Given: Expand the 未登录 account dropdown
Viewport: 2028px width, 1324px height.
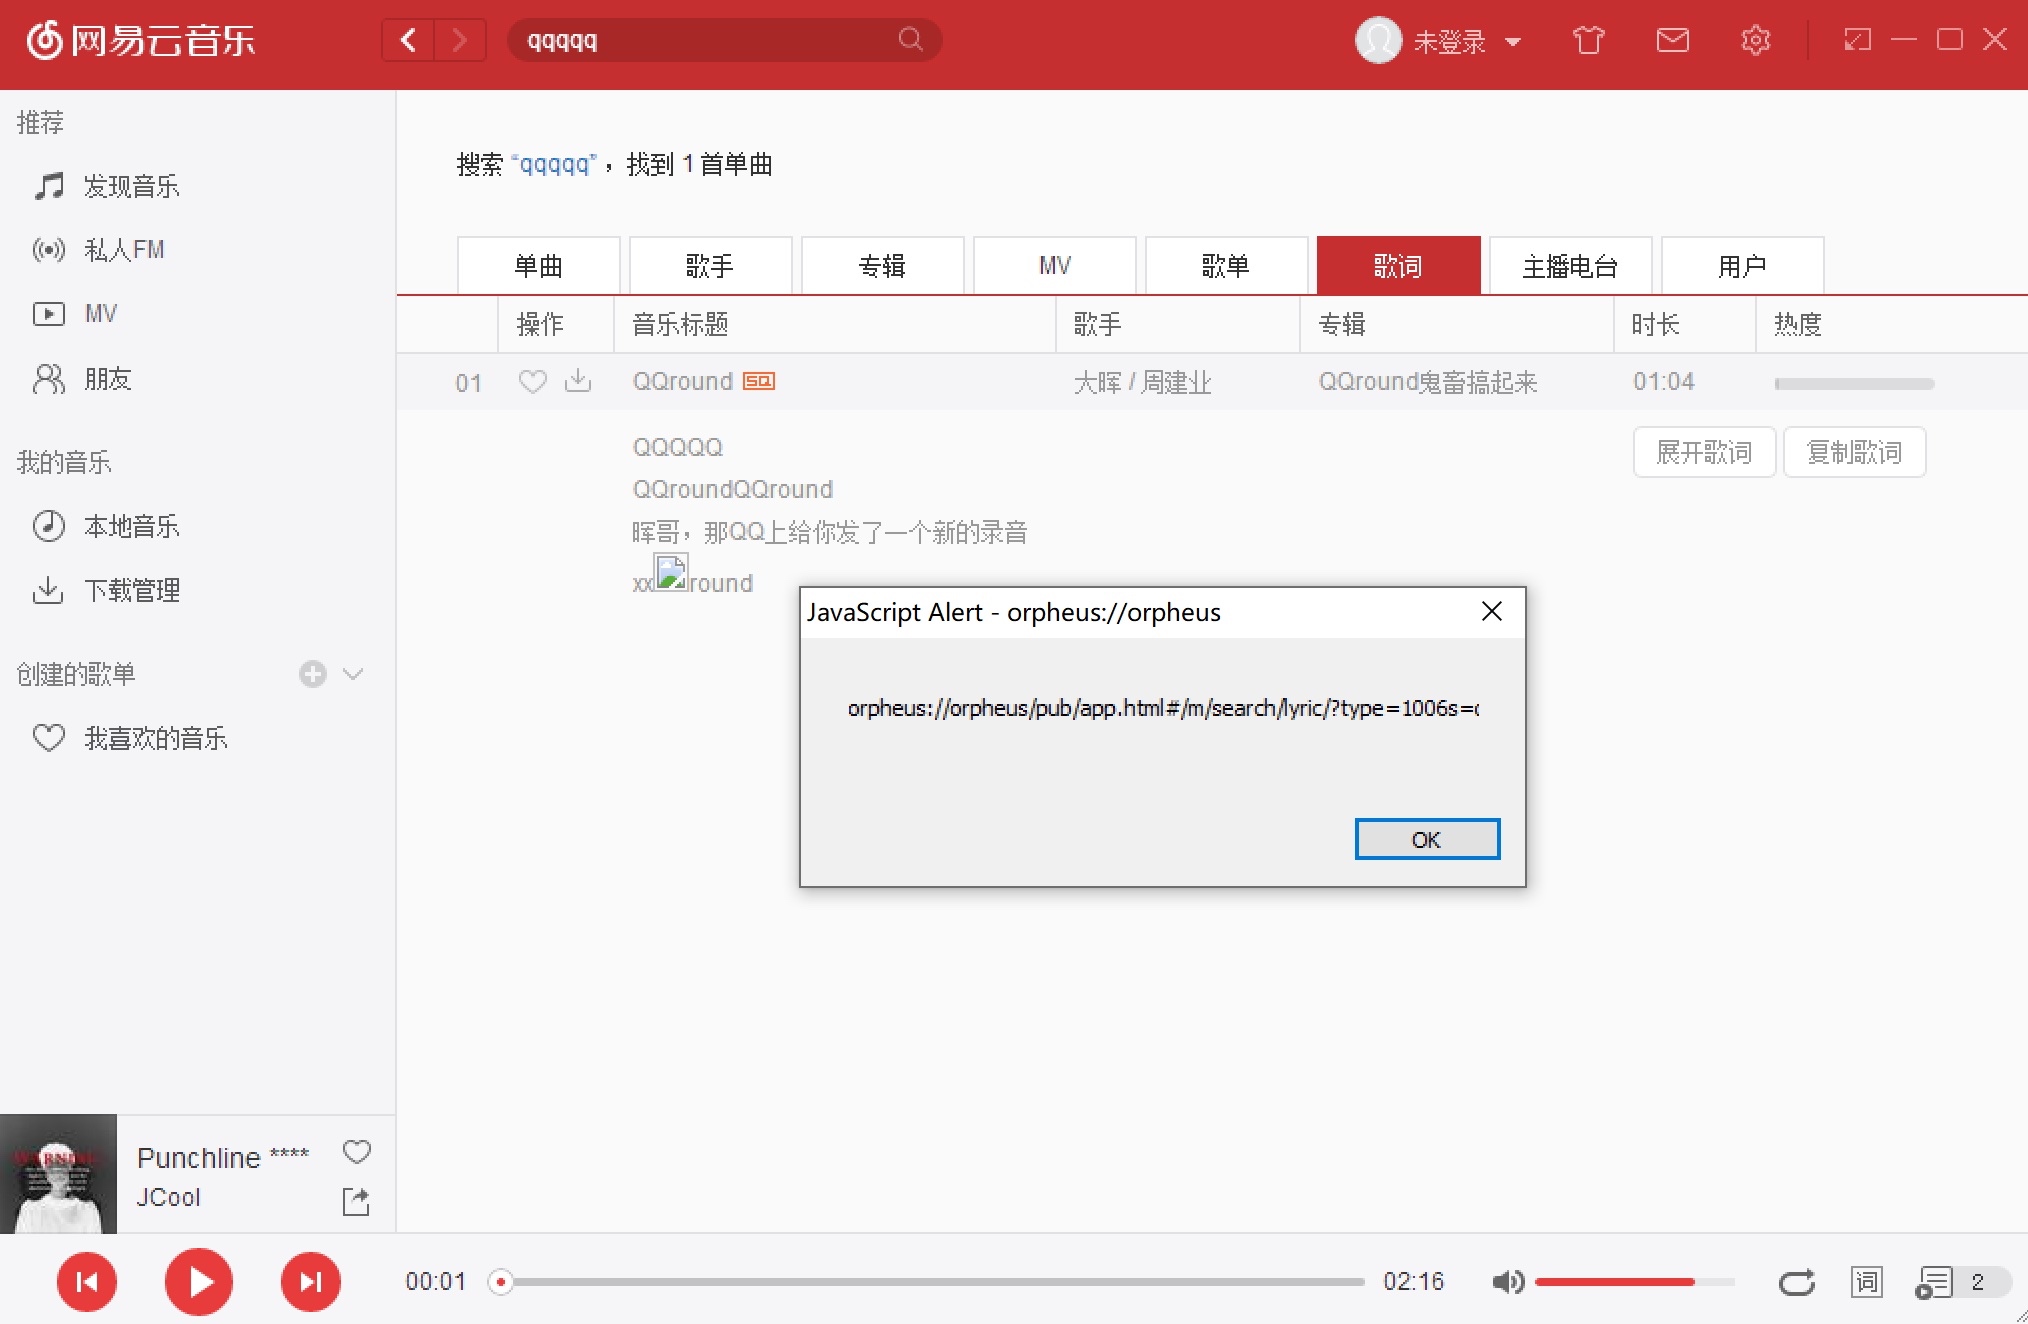Looking at the screenshot, I should (1513, 42).
